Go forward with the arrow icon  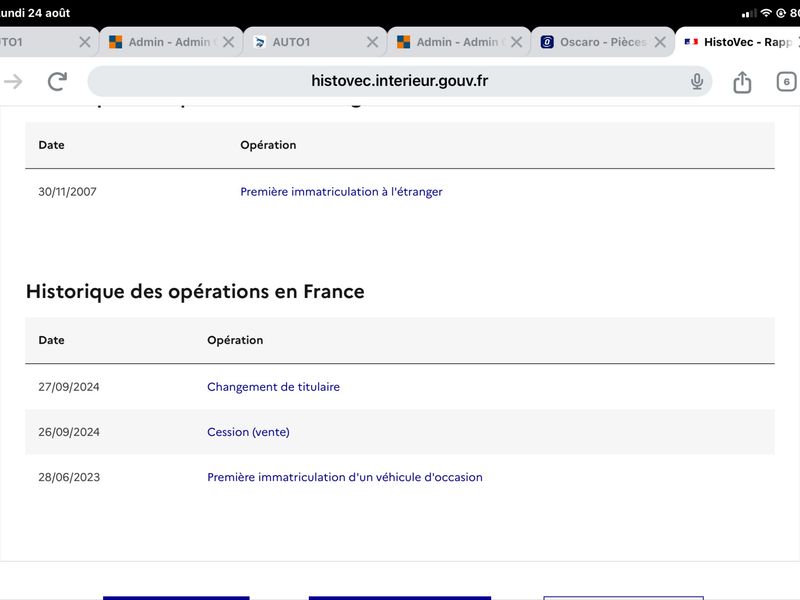pyautogui.click(x=13, y=81)
